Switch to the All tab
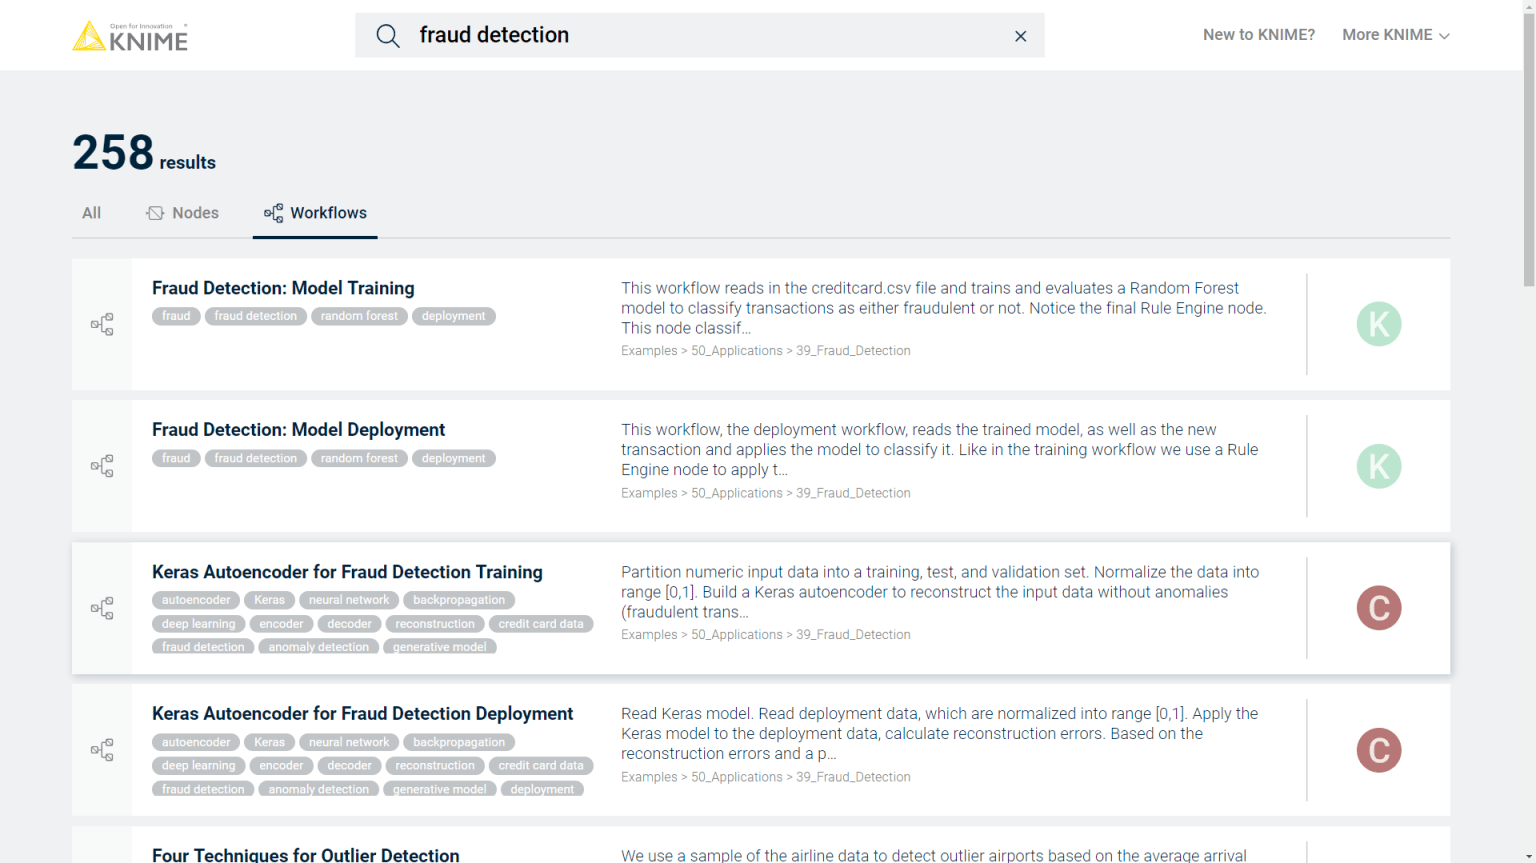This screenshot has height=863, width=1536. [91, 213]
